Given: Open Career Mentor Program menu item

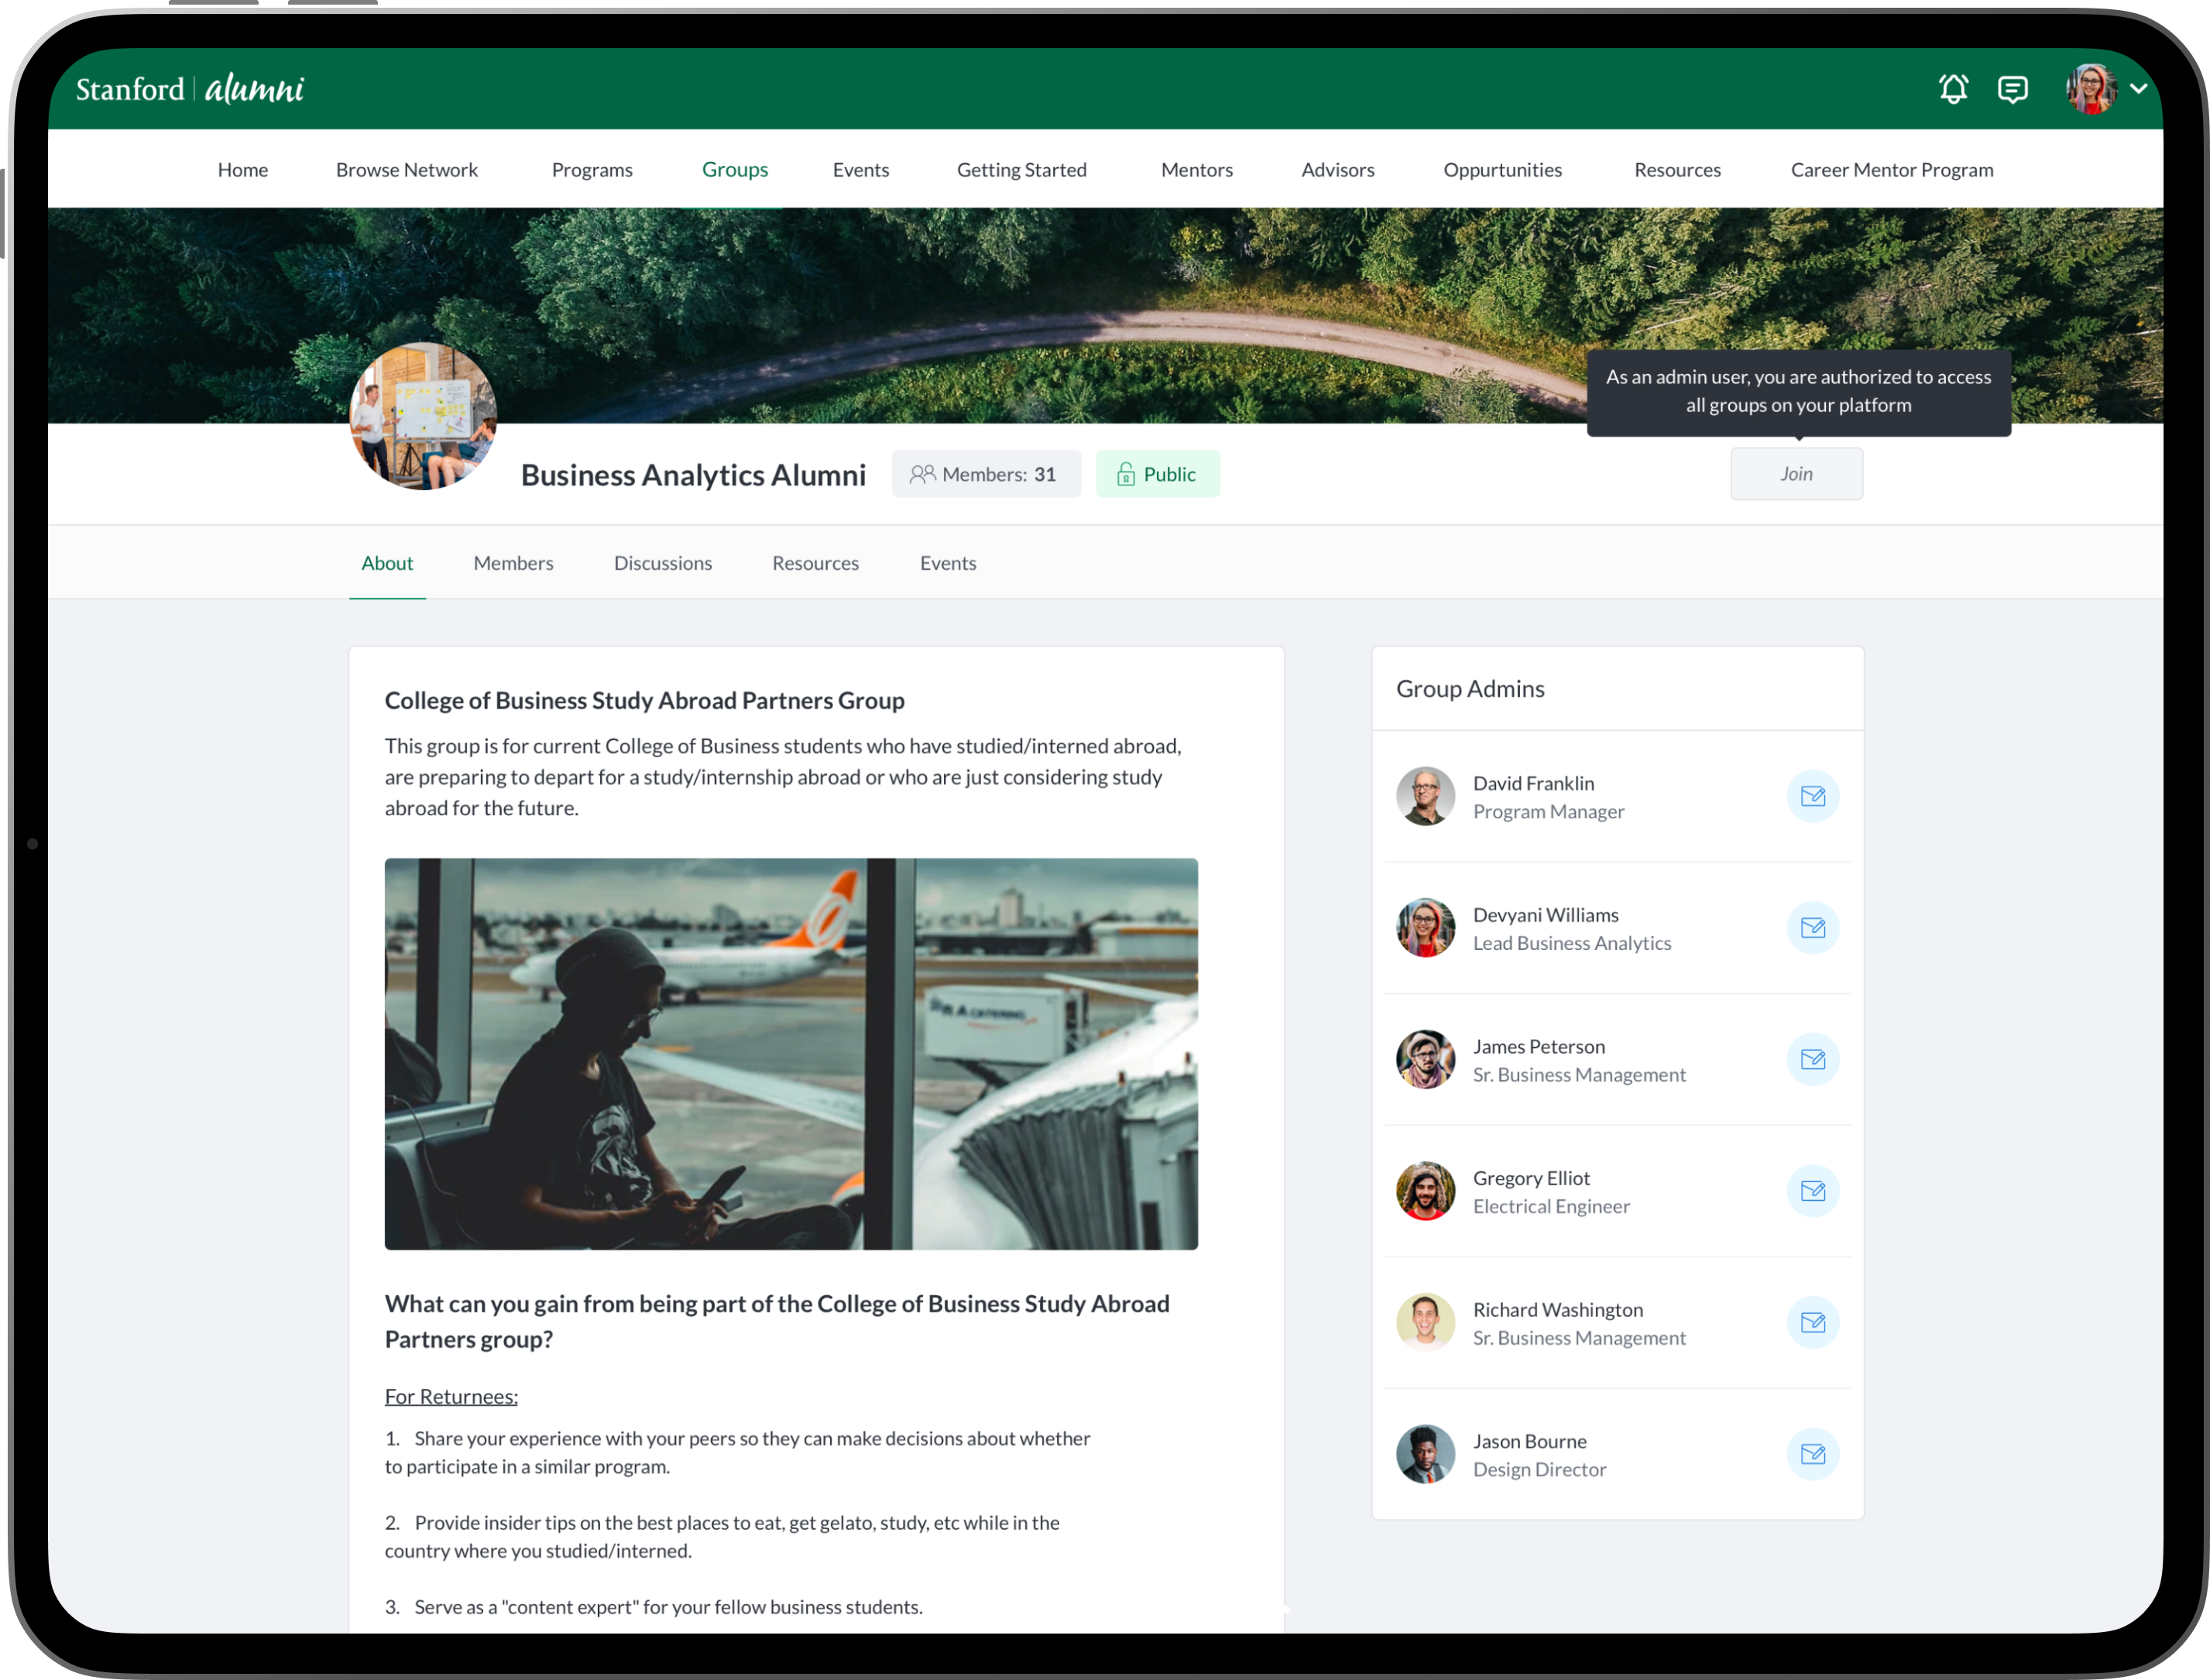Looking at the screenshot, I should pyautogui.click(x=1891, y=170).
